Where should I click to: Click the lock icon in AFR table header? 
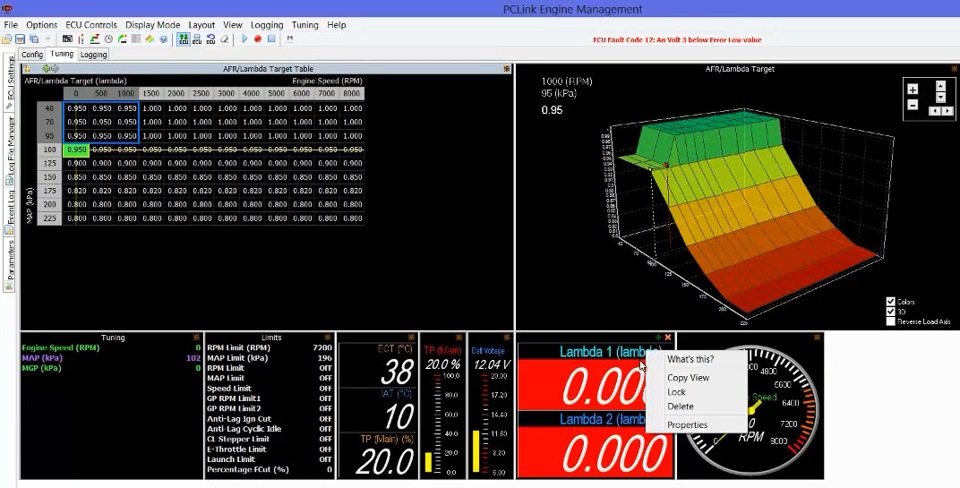[27, 69]
